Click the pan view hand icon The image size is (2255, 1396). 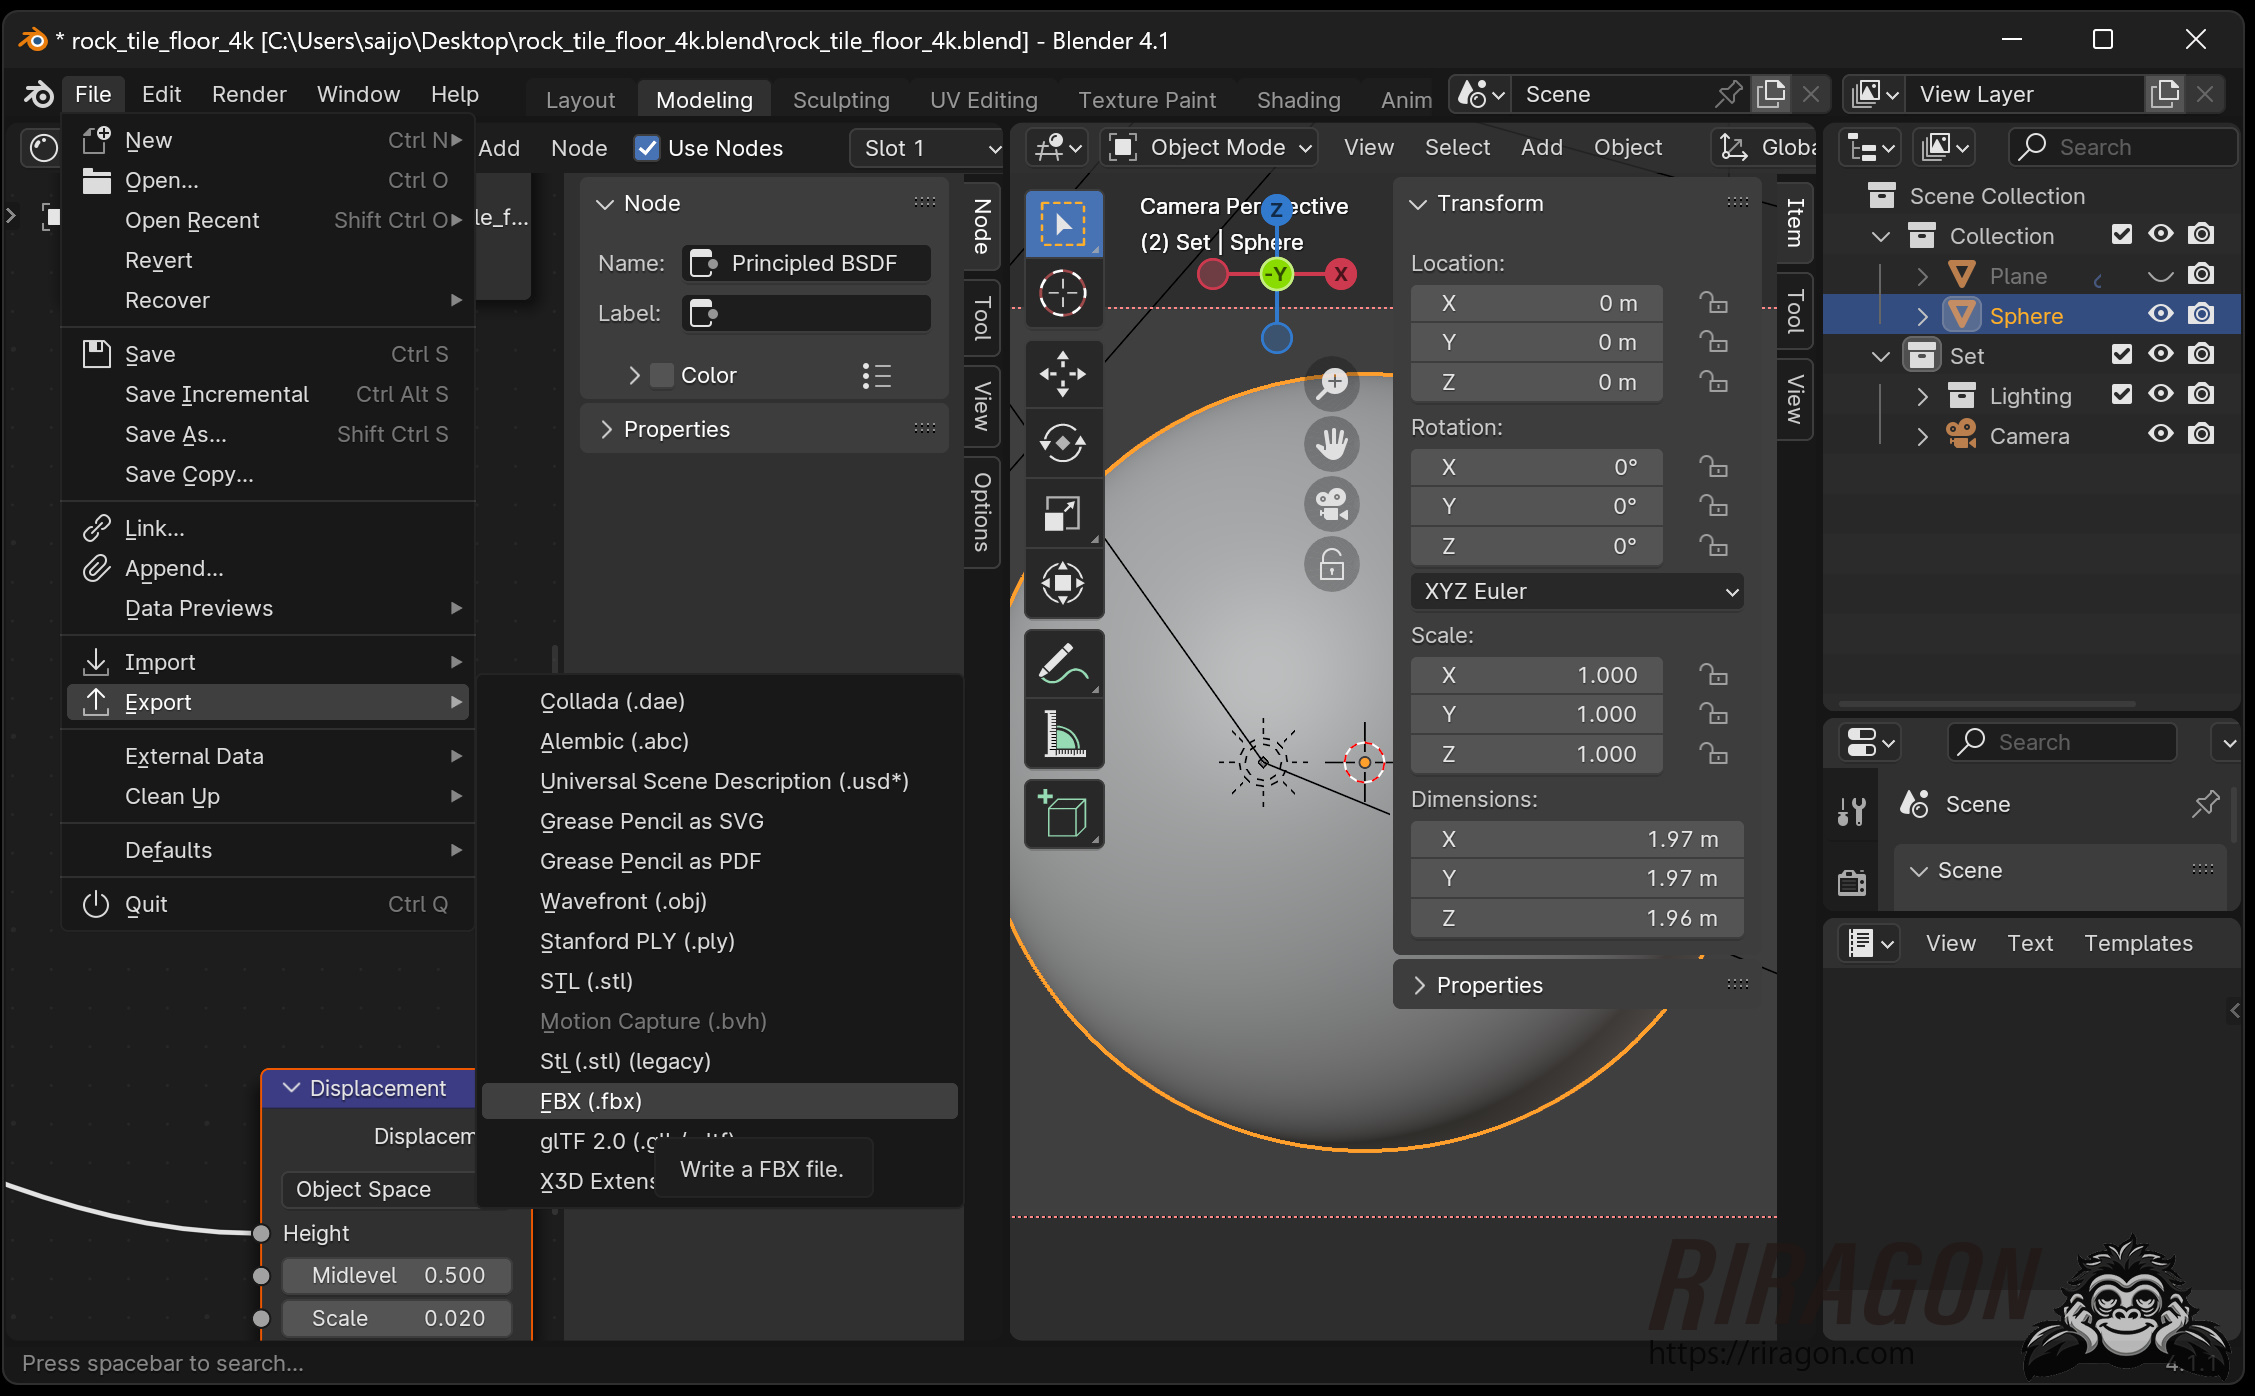(x=1331, y=444)
